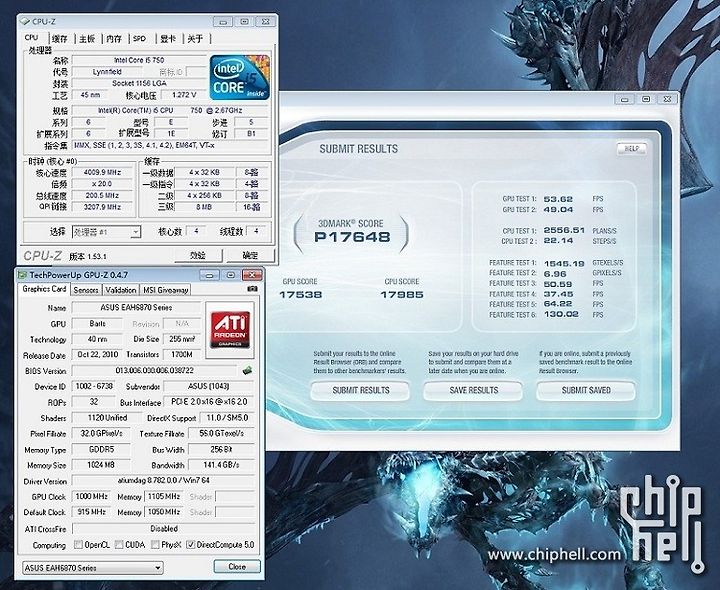Click the GPU SCORE value 17538
720x590 pixels.
point(300,294)
